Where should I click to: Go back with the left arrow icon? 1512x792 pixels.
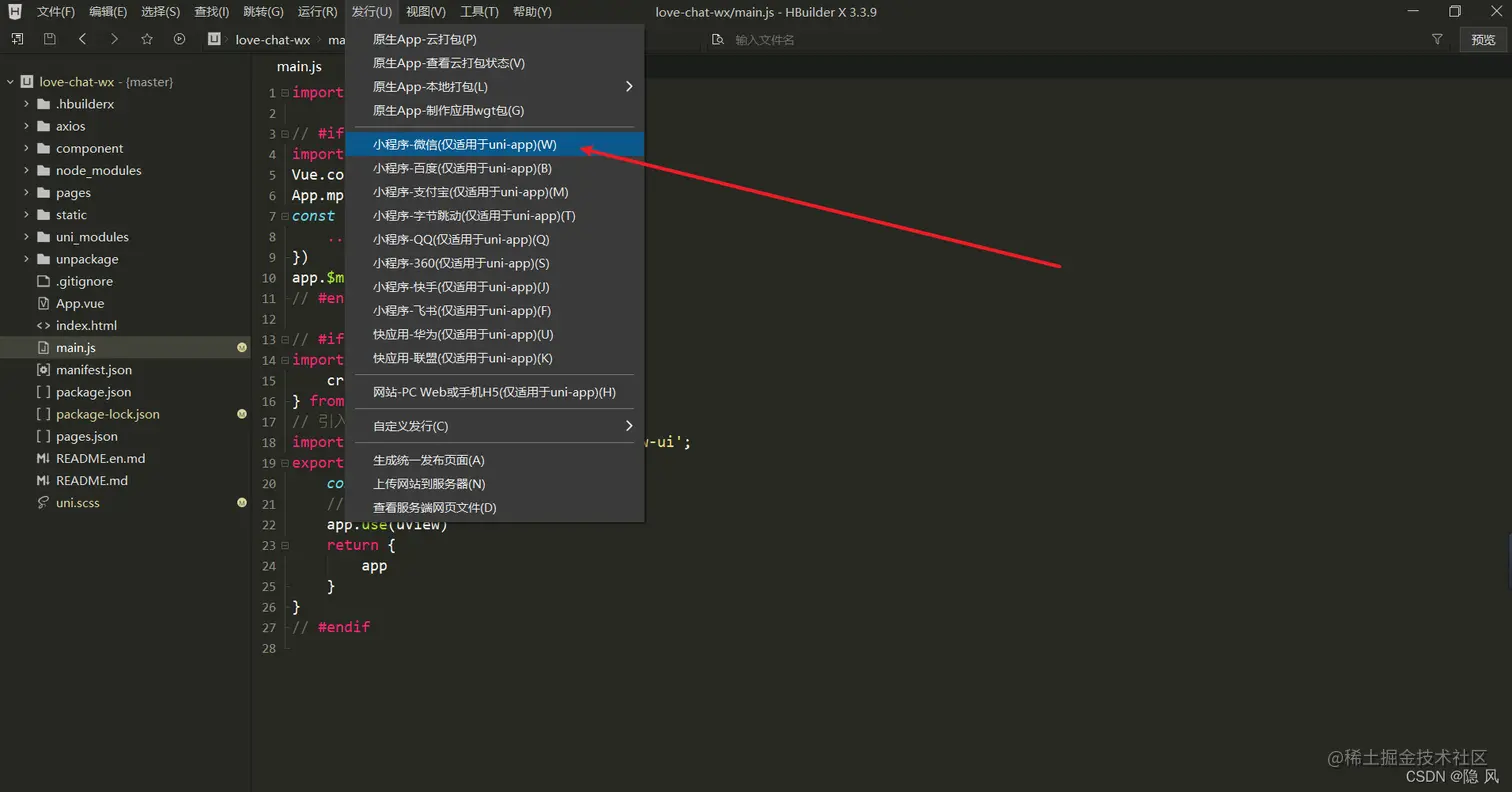[x=82, y=39]
